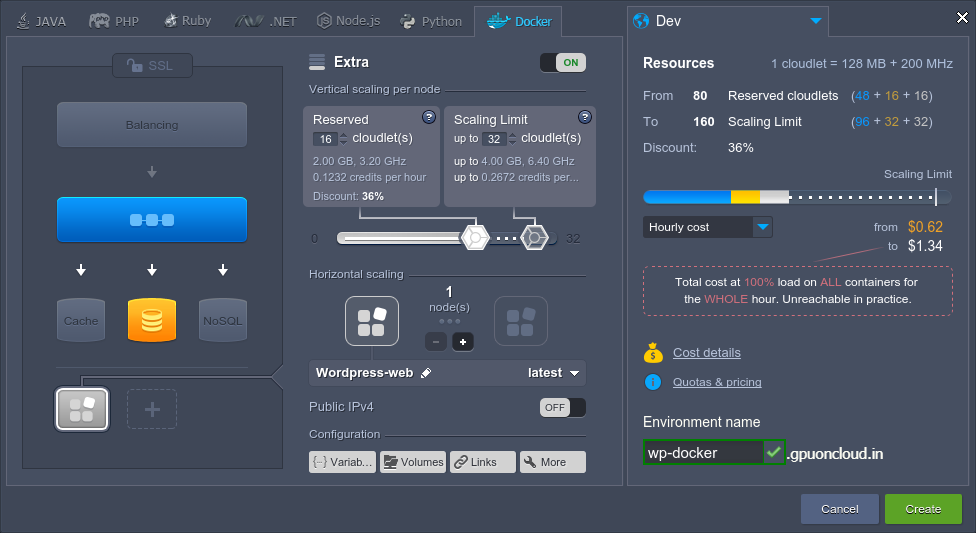Screen dimensions: 976x533
Task: Enable the Public IPv4 switch
Action: (x=563, y=407)
